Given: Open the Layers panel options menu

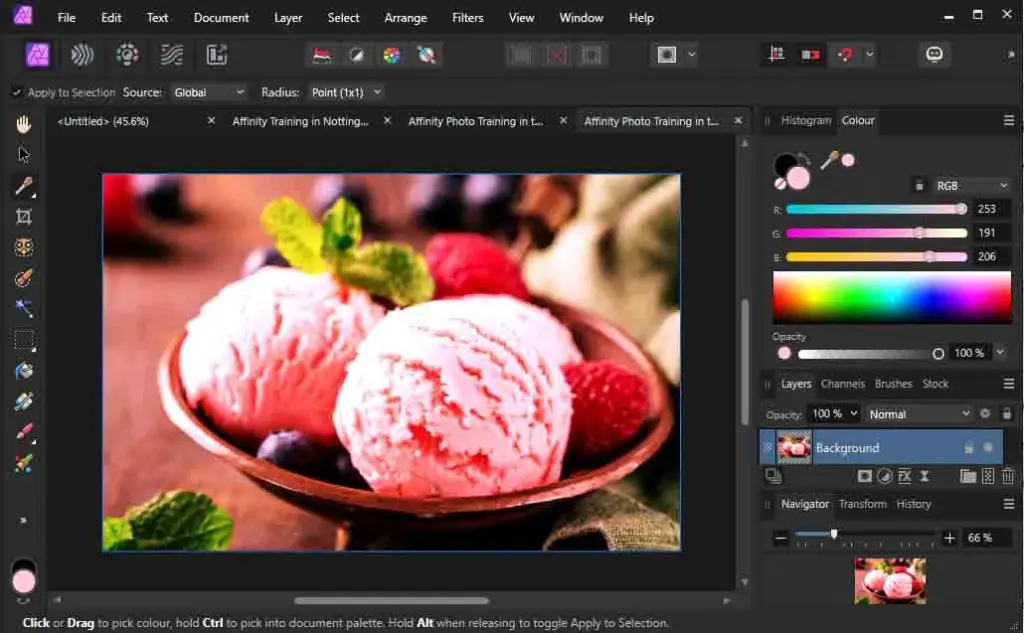Looking at the screenshot, I should click(x=1008, y=384).
